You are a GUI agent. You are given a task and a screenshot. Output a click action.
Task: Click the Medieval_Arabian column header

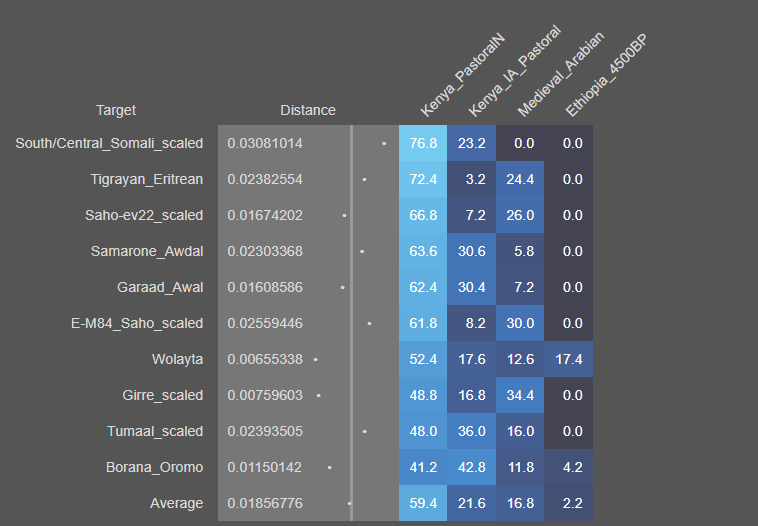(x=560, y=76)
